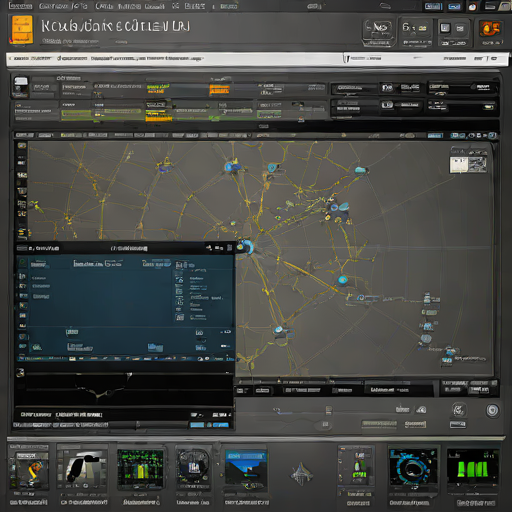The height and width of the screenshot is (512, 512).
Task: Click the four-pointed compass star icon
Action: pyautogui.click(x=301, y=474)
